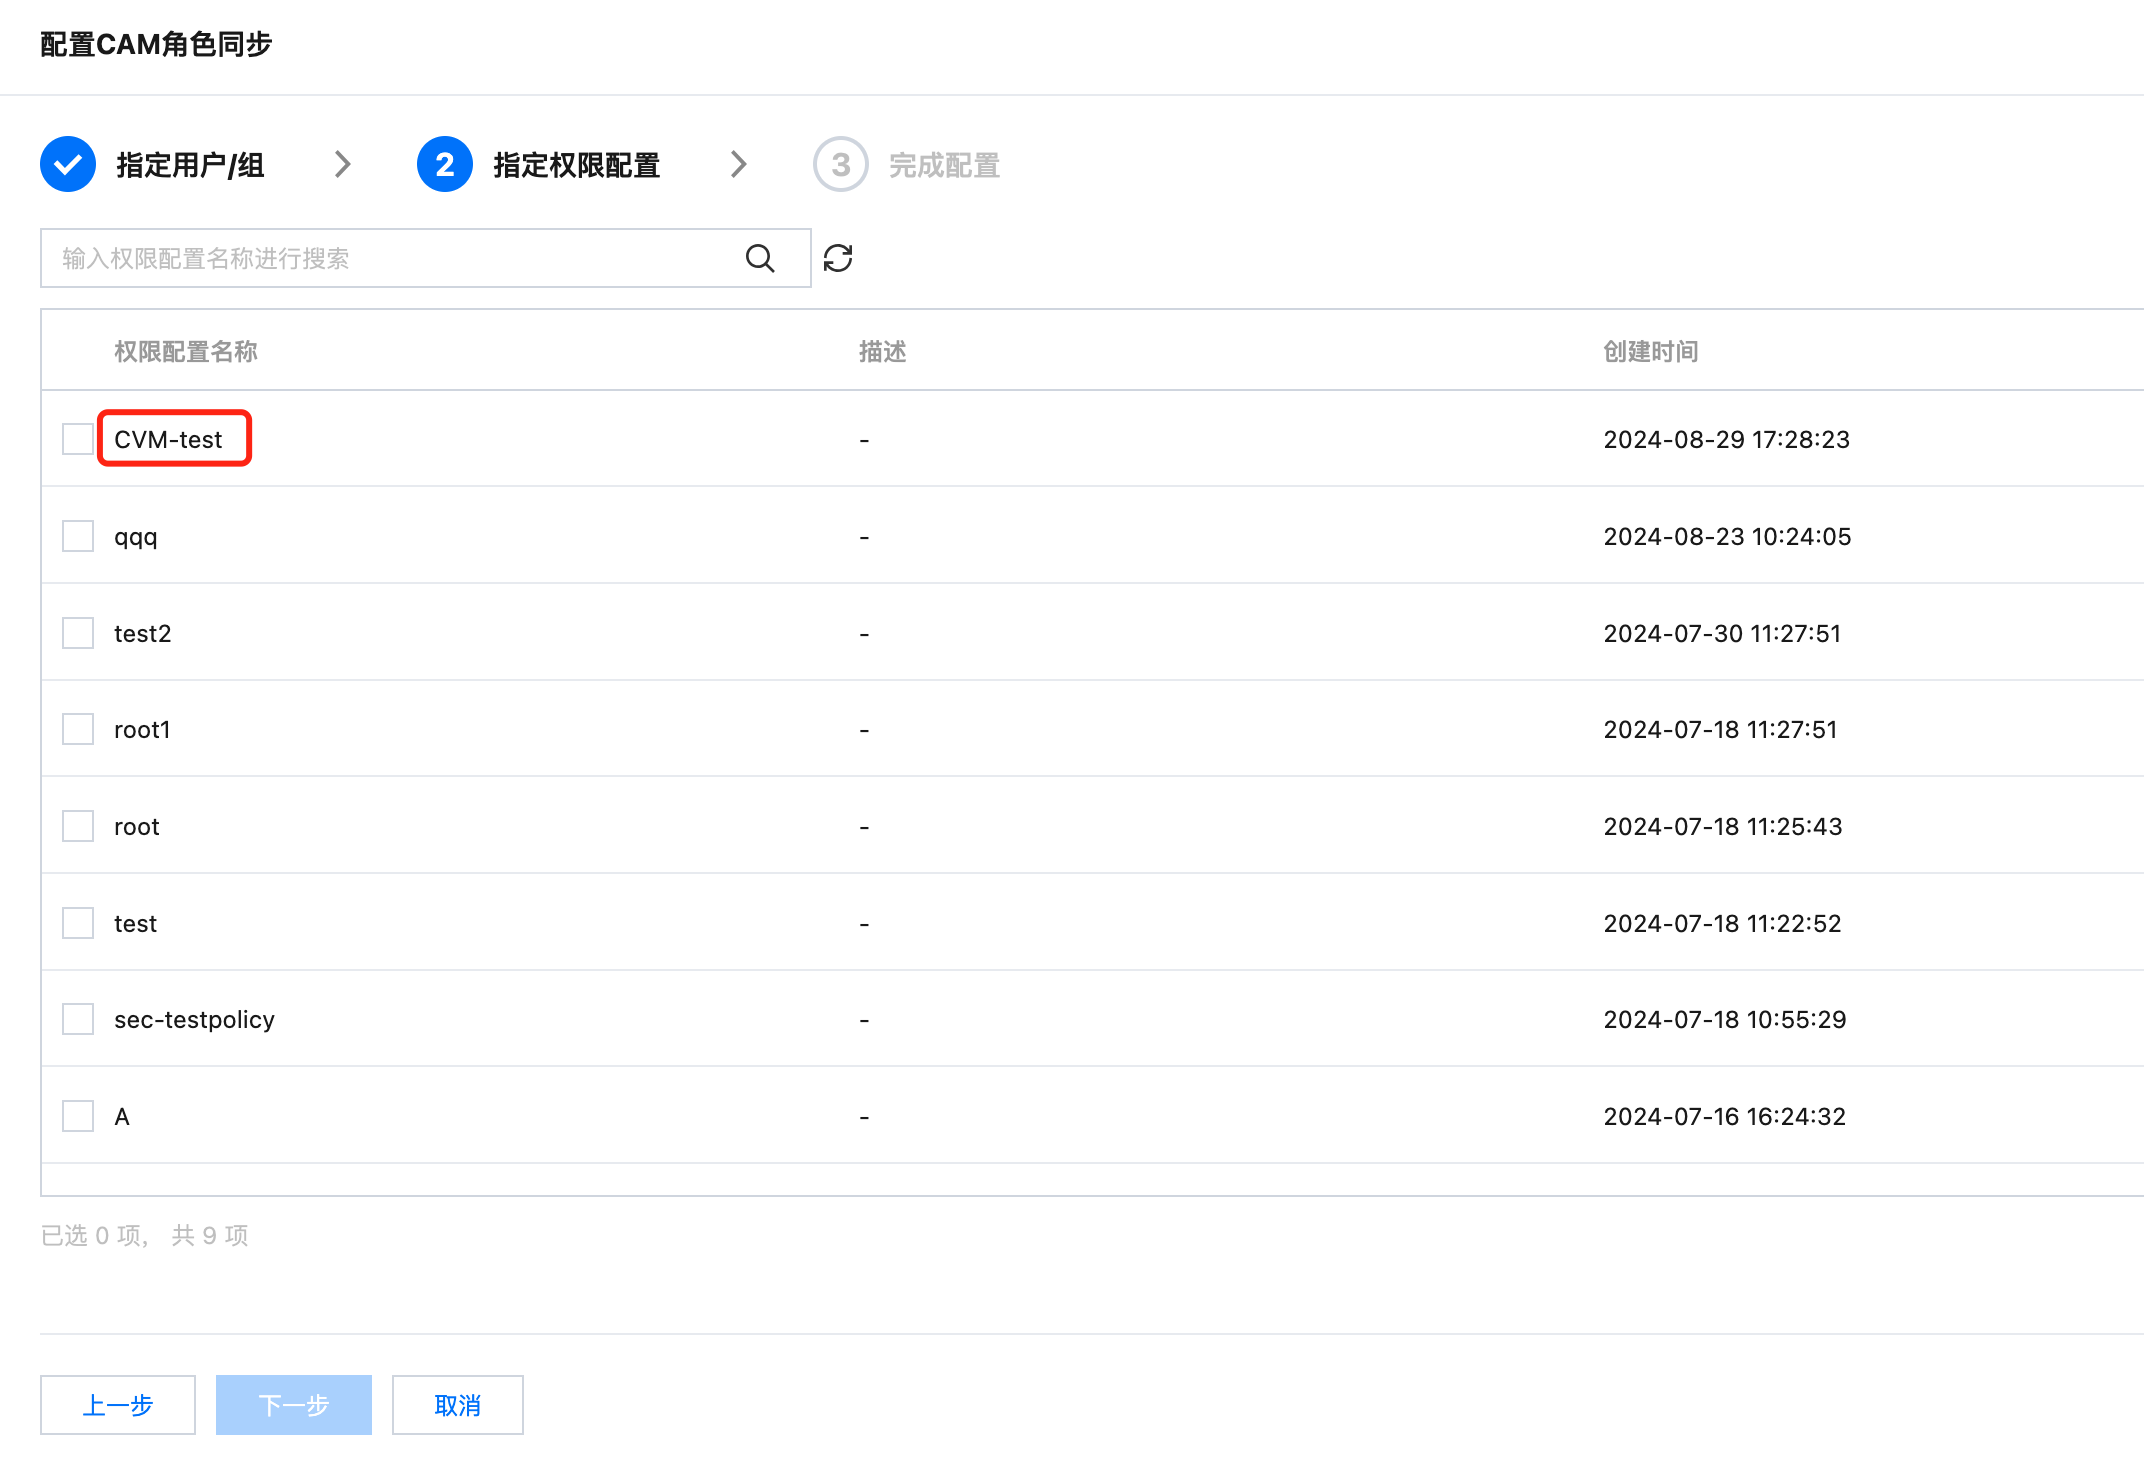This screenshot has height=1474, width=2144.
Task: Tick the CVM-test checkbox
Action: click(x=78, y=439)
